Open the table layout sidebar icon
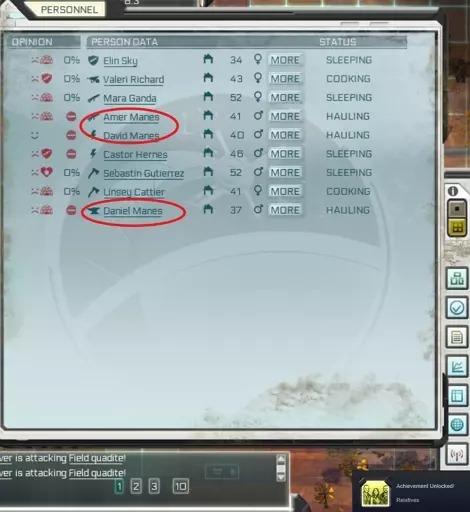 click(457, 396)
